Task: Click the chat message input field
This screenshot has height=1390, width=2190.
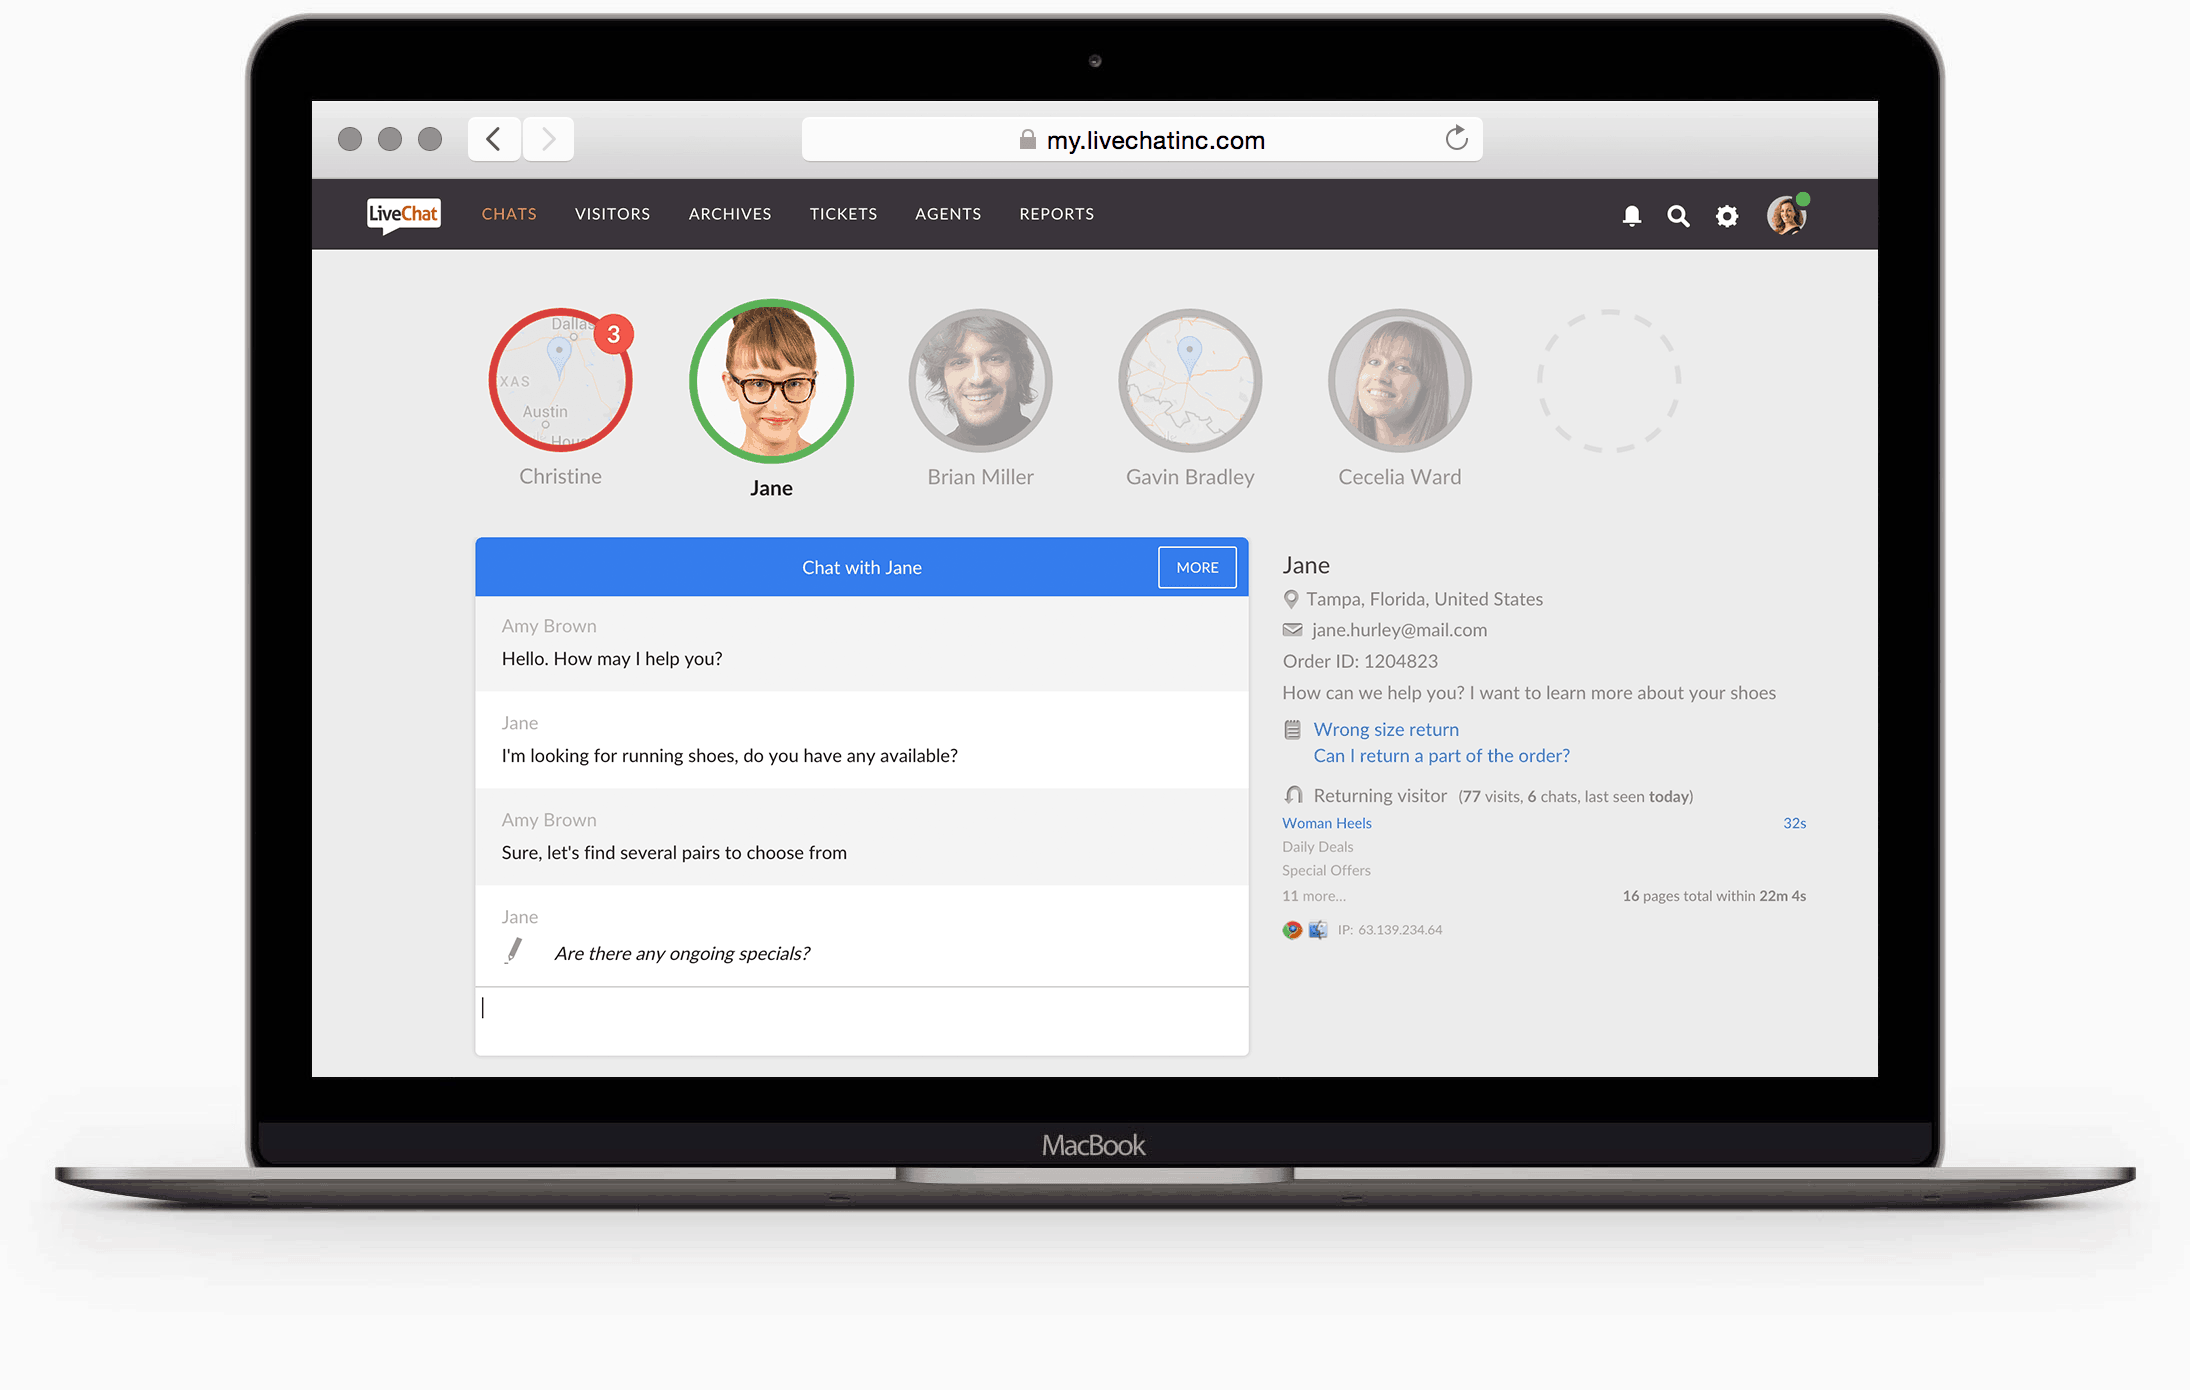Action: click(864, 1017)
